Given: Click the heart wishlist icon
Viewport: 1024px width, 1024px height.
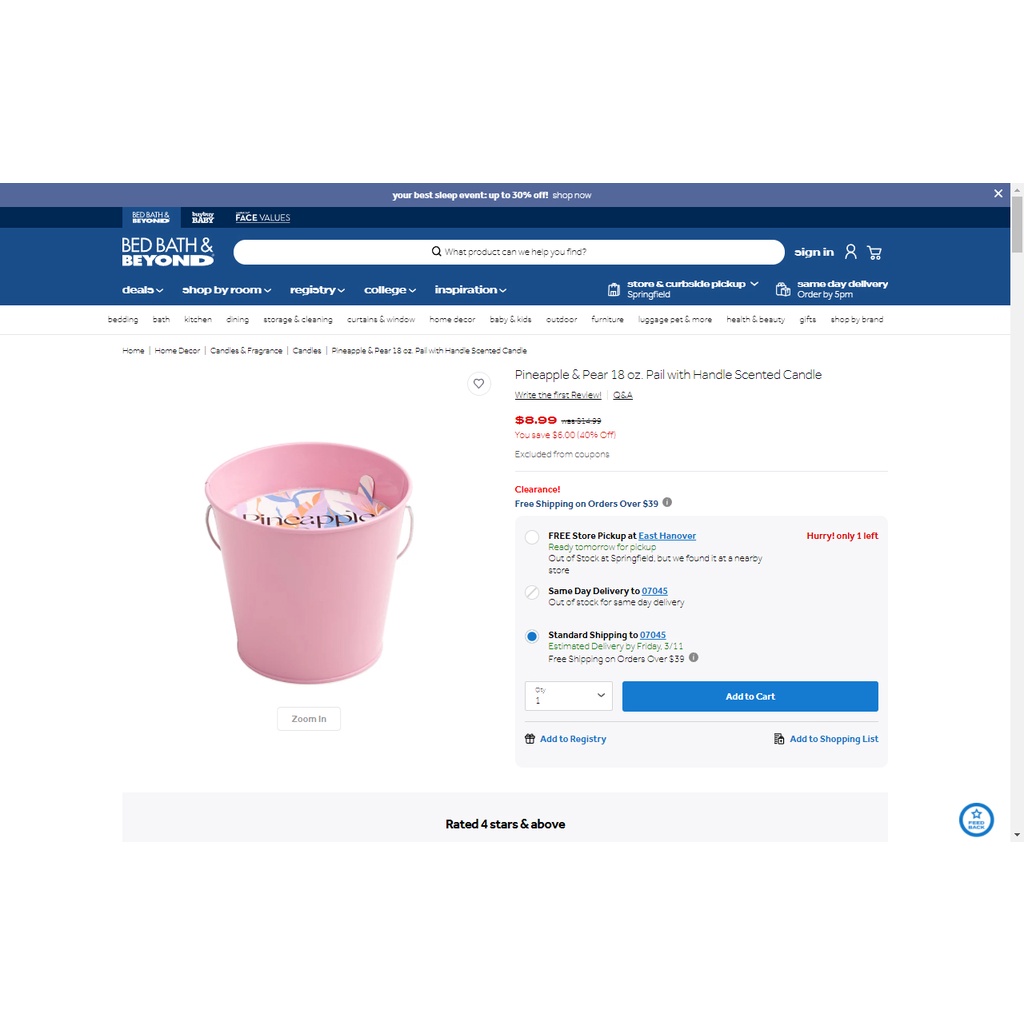Looking at the screenshot, I should tap(479, 383).
